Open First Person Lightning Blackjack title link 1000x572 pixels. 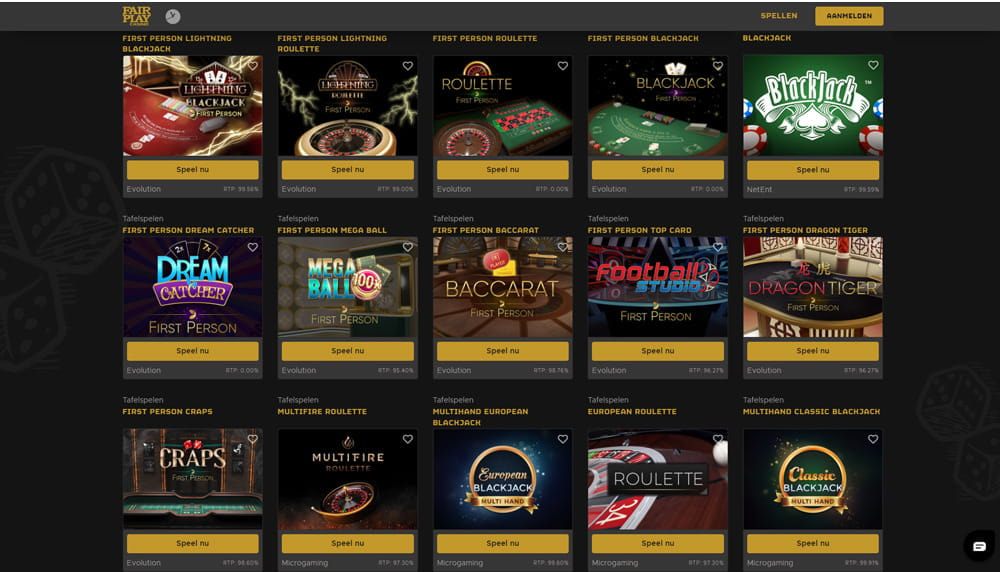pyautogui.click(x=177, y=43)
